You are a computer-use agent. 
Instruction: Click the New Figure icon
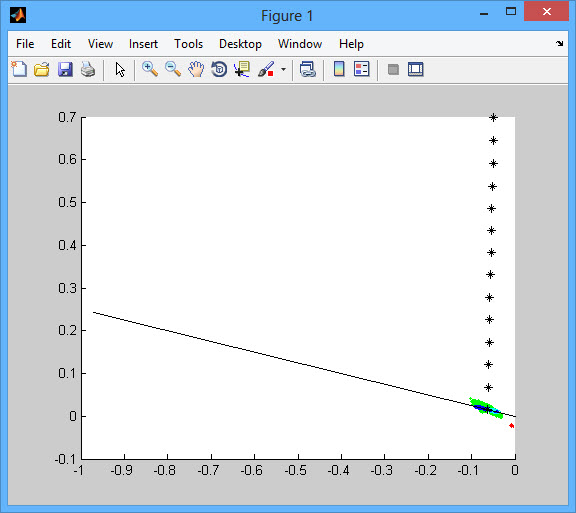19,69
